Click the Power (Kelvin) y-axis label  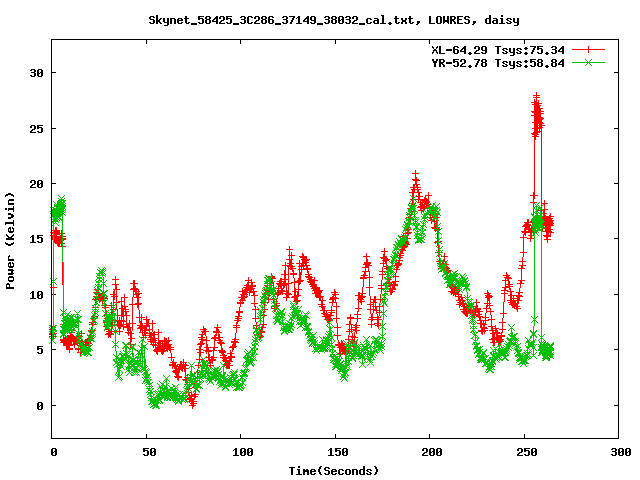10,241
